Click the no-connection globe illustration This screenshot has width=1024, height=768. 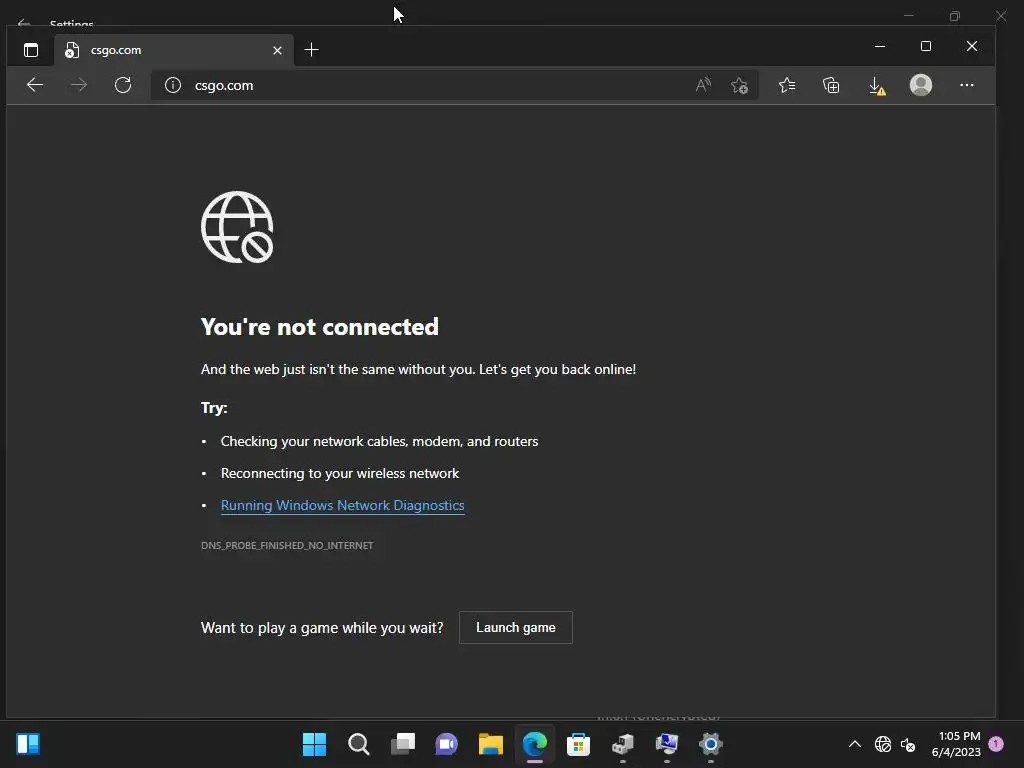pyautogui.click(x=237, y=227)
